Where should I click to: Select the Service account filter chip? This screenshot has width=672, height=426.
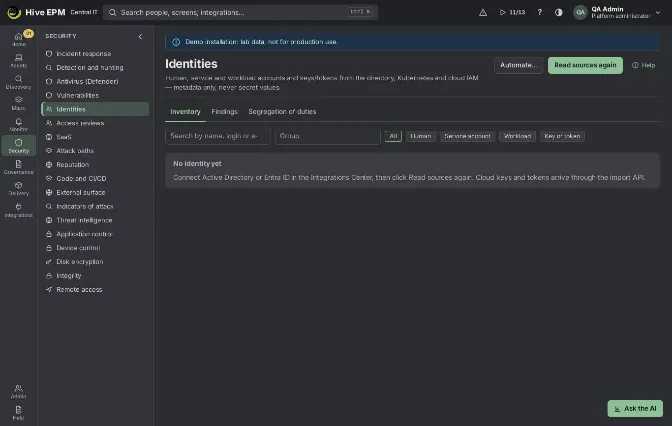point(467,136)
